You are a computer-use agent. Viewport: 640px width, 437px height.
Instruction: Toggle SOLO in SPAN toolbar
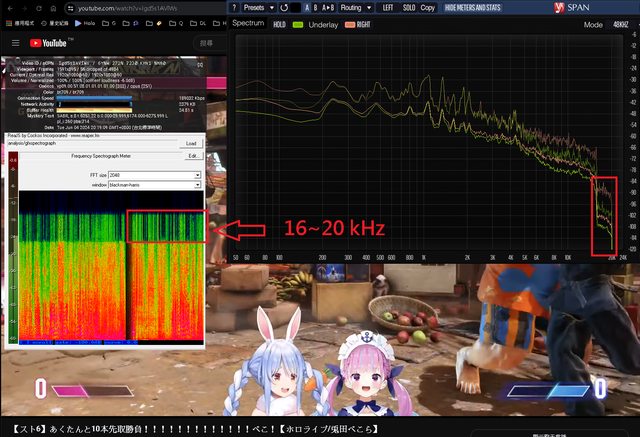coord(409,7)
